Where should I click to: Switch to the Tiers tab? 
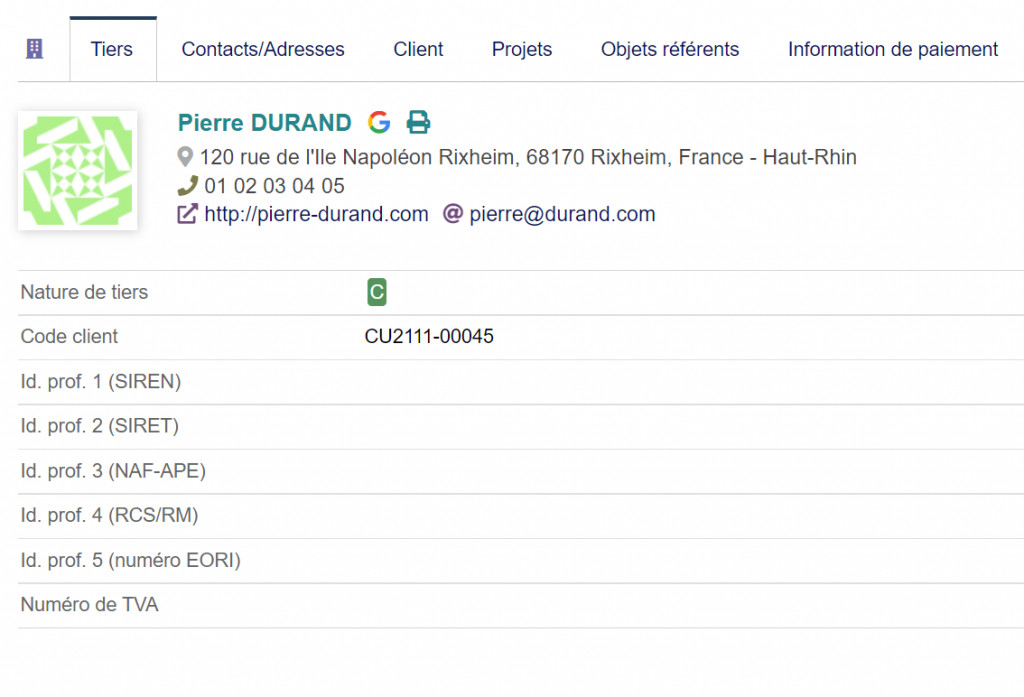pos(112,49)
